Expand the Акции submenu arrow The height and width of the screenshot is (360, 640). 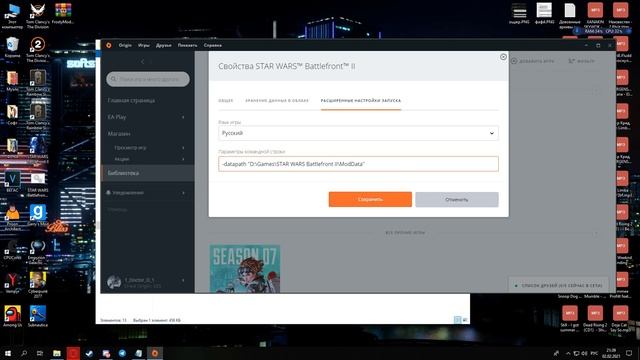point(183,159)
